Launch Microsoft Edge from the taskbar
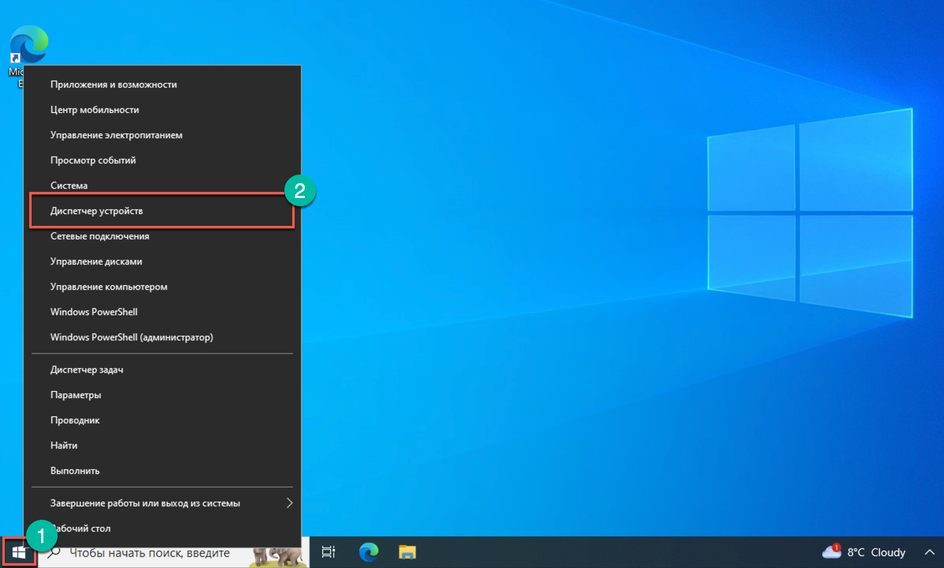Viewport: 944px width, 568px height. 368,552
